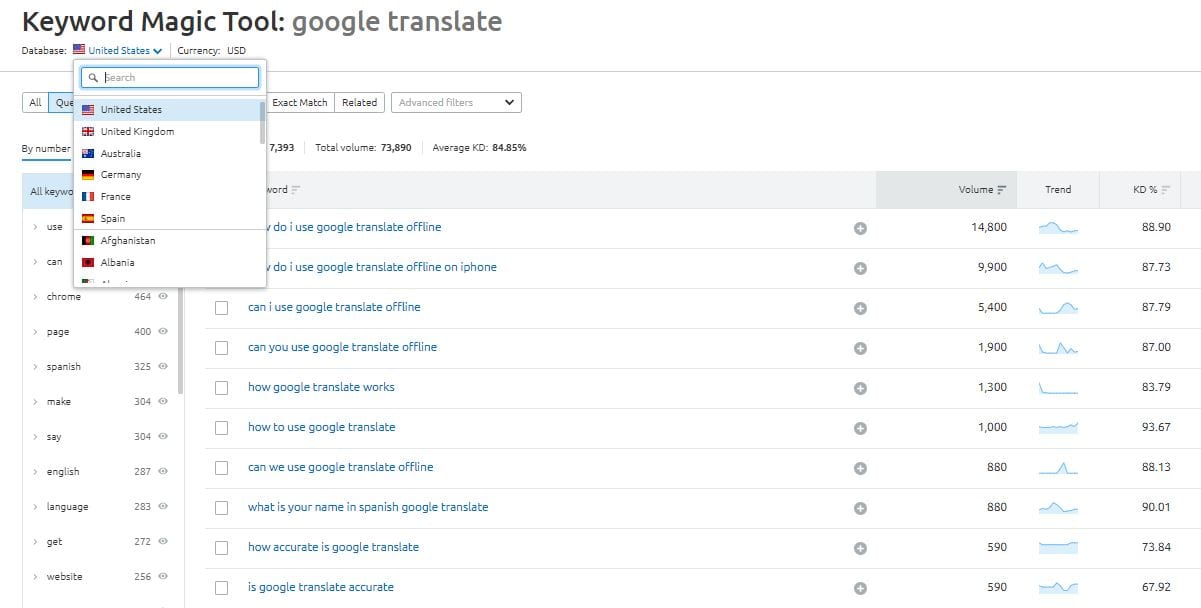Click country list scrollbar in dropdown
This screenshot has width=1201, height=608.
click(x=263, y=122)
